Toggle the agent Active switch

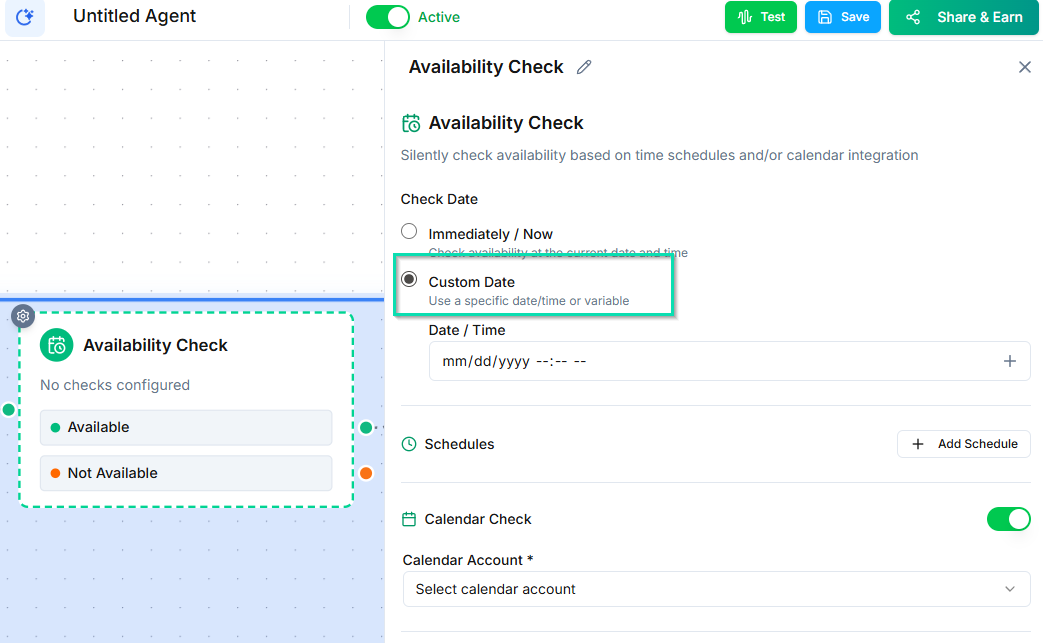(x=388, y=17)
